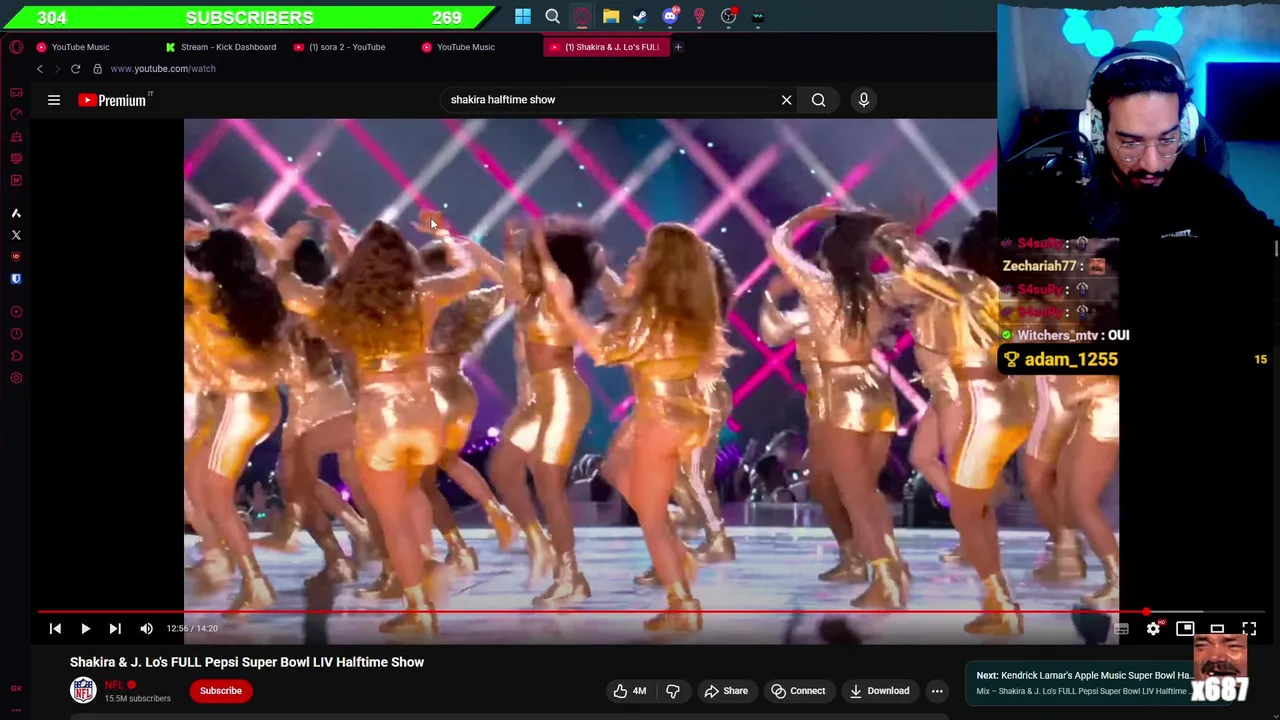Image resolution: width=1280 pixels, height=720 pixels.
Task: Go to YouTube Premium home logo
Action: pyautogui.click(x=113, y=100)
